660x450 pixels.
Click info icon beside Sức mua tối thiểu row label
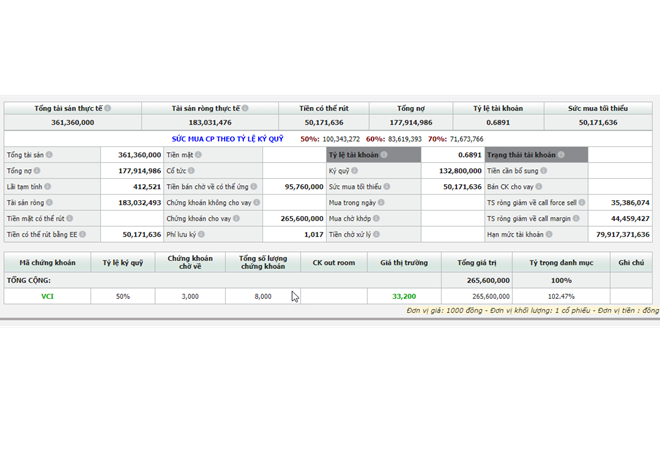tap(387, 187)
